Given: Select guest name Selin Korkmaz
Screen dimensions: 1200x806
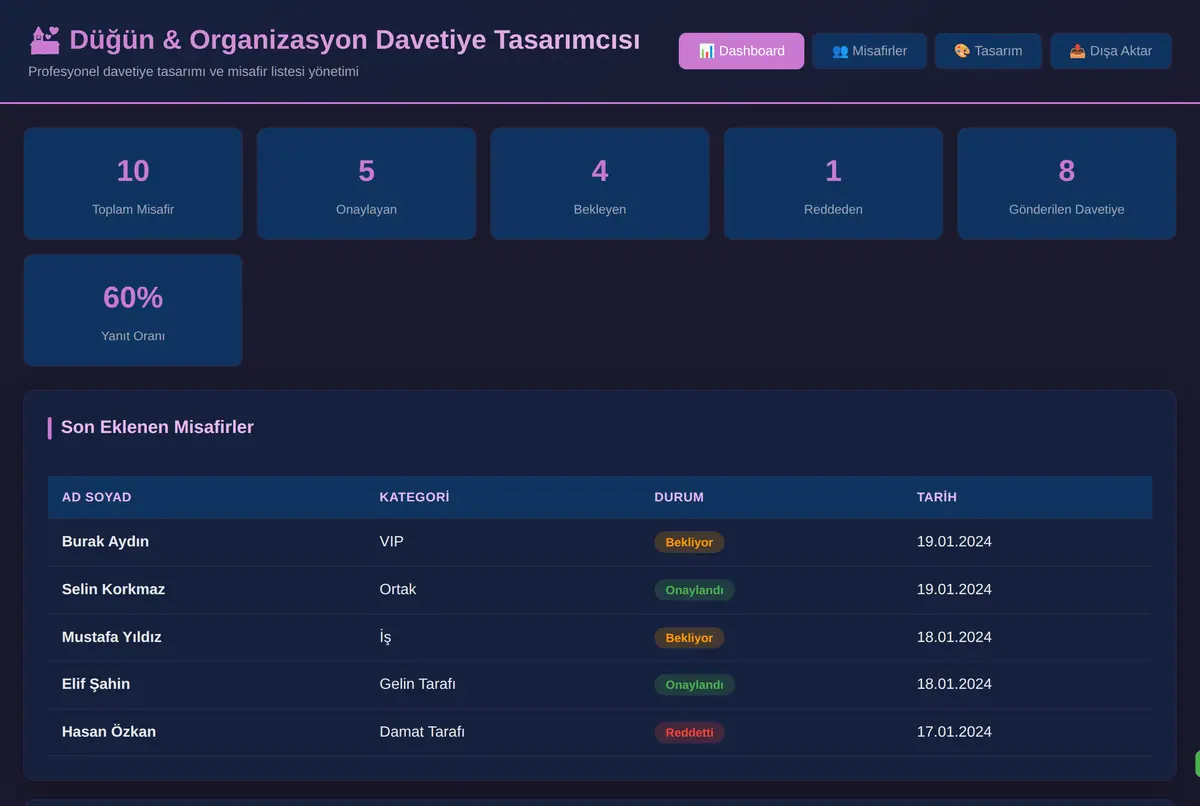Looking at the screenshot, I should coord(113,589).
